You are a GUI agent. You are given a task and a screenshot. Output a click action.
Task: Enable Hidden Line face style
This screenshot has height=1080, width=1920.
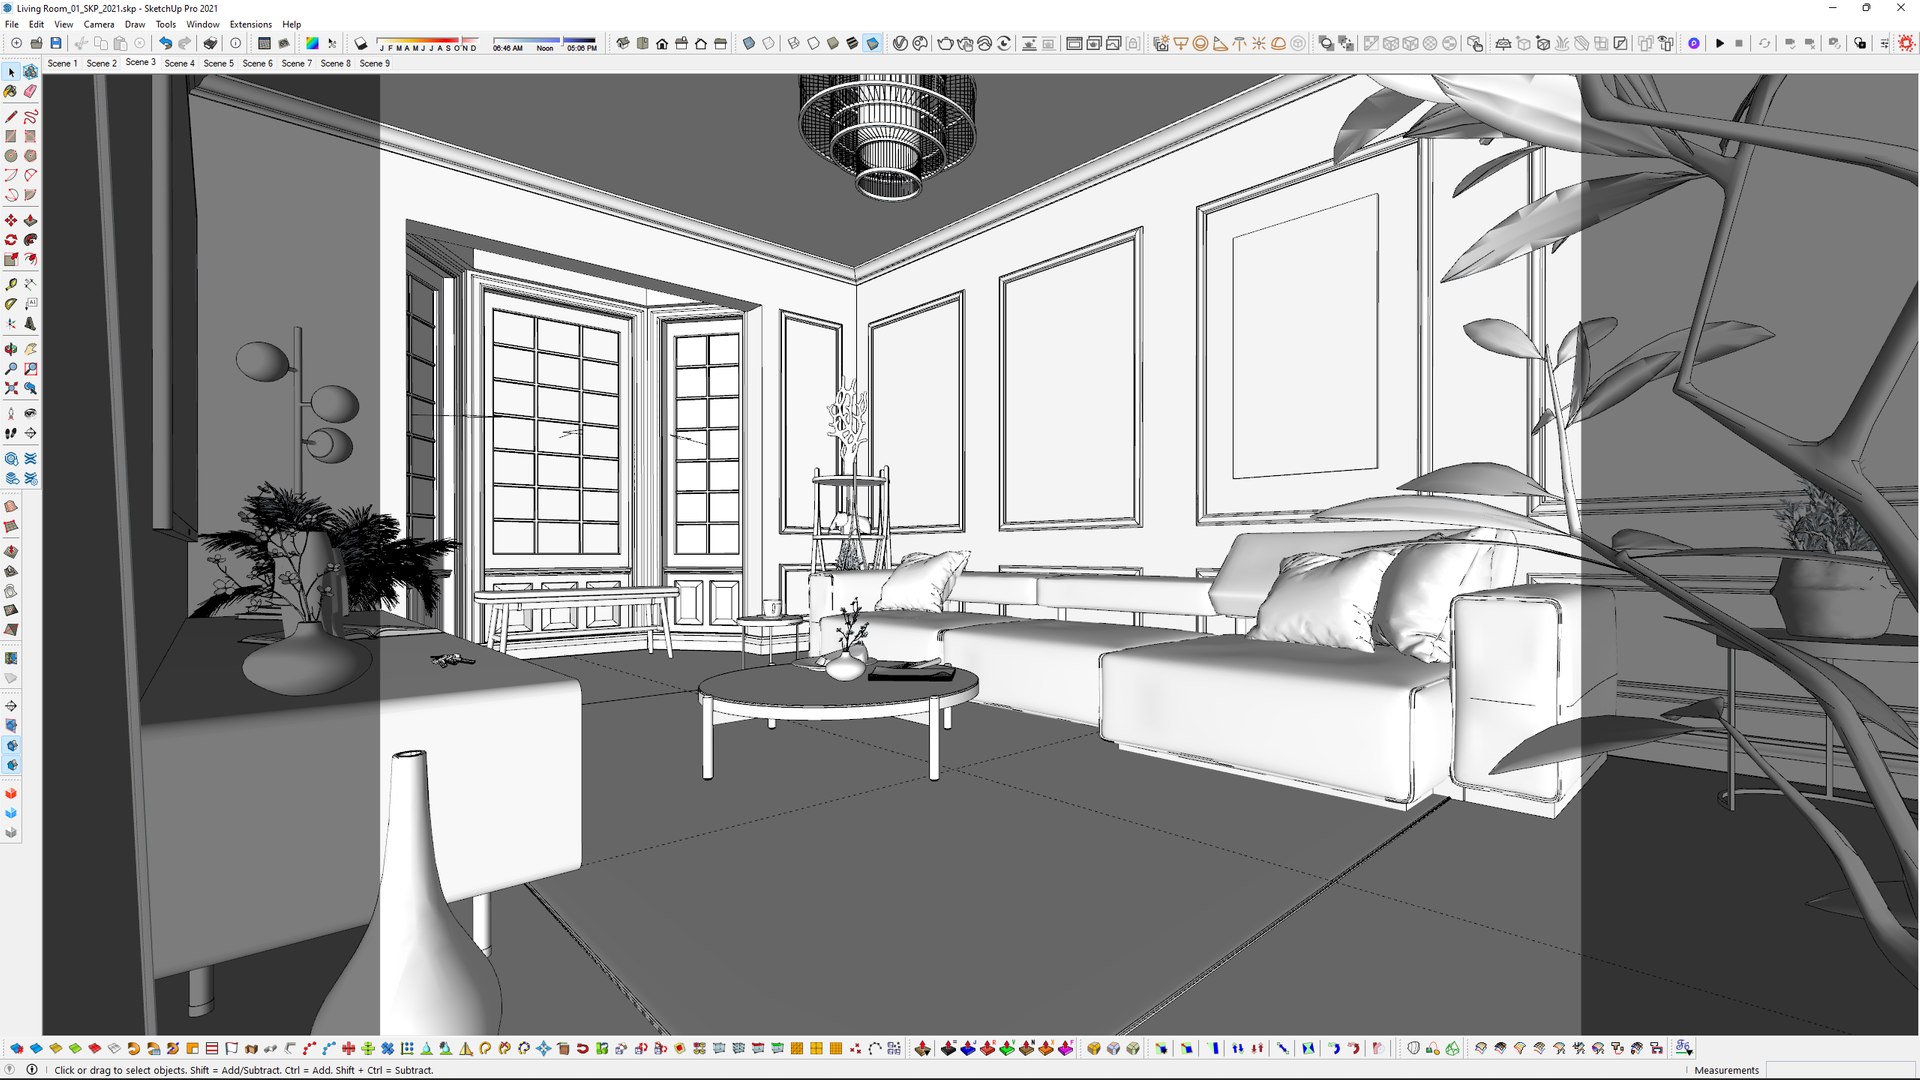pos(813,43)
